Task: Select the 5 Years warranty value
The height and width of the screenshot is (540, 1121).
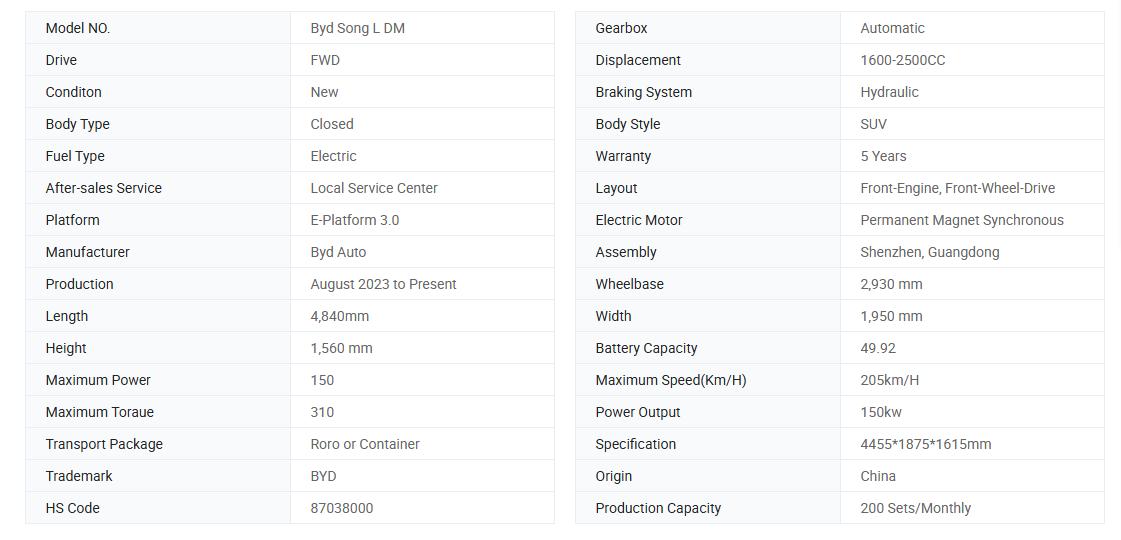Action: (883, 156)
